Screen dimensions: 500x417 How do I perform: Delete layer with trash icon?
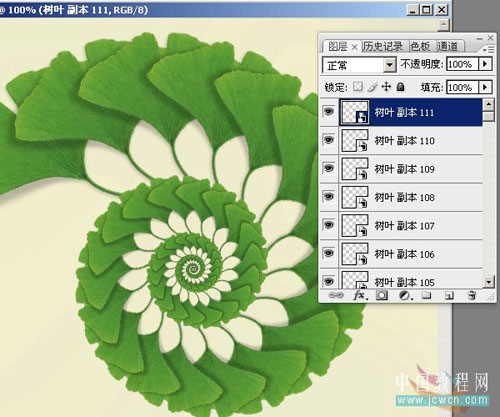(472, 295)
